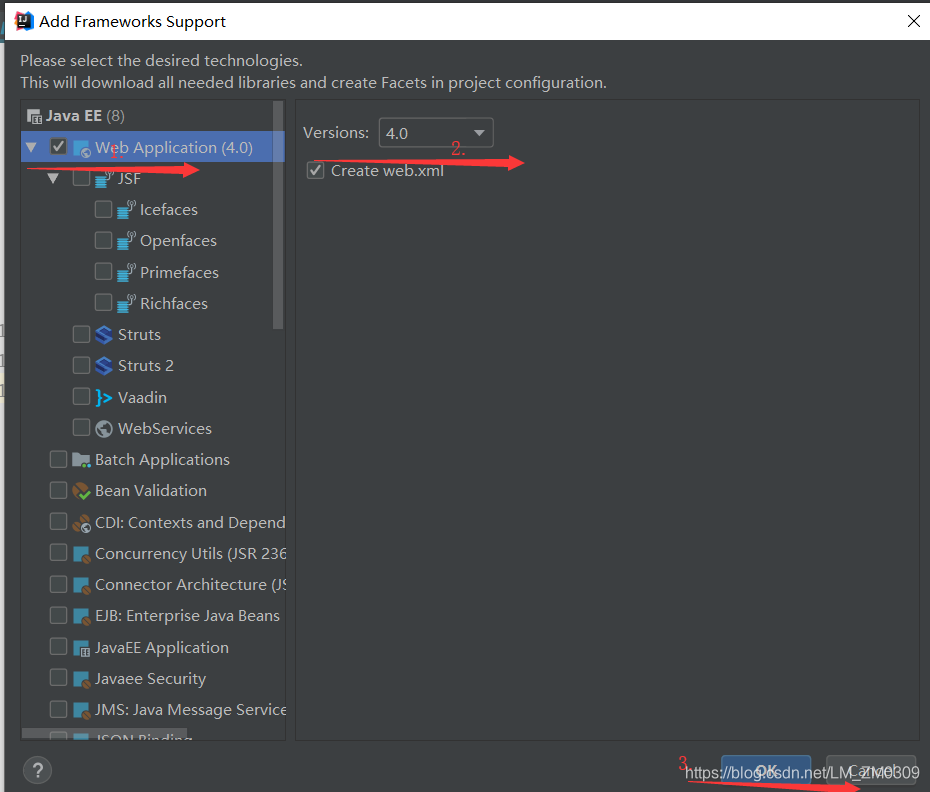Click the Vaadin icon
Screen dimensions: 930x792
pyautogui.click(x=104, y=397)
